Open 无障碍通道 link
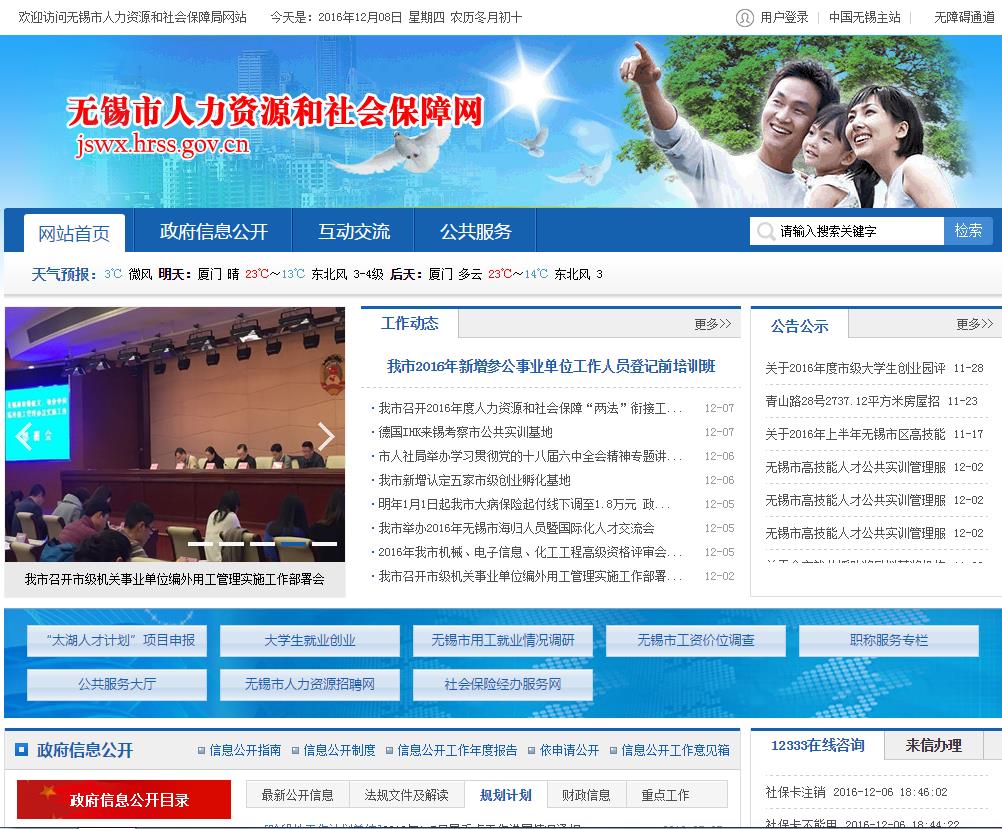Viewport: 1002px width, 829px height. pos(964,17)
